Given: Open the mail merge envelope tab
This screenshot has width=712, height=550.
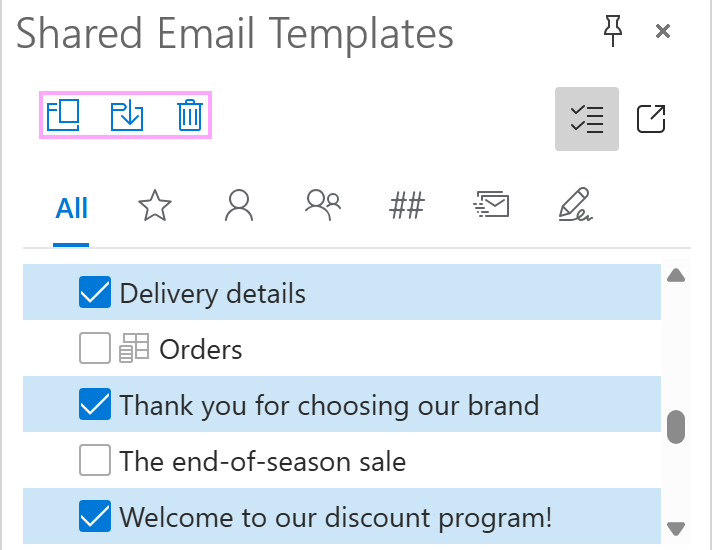Looking at the screenshot, I should 491,206.
